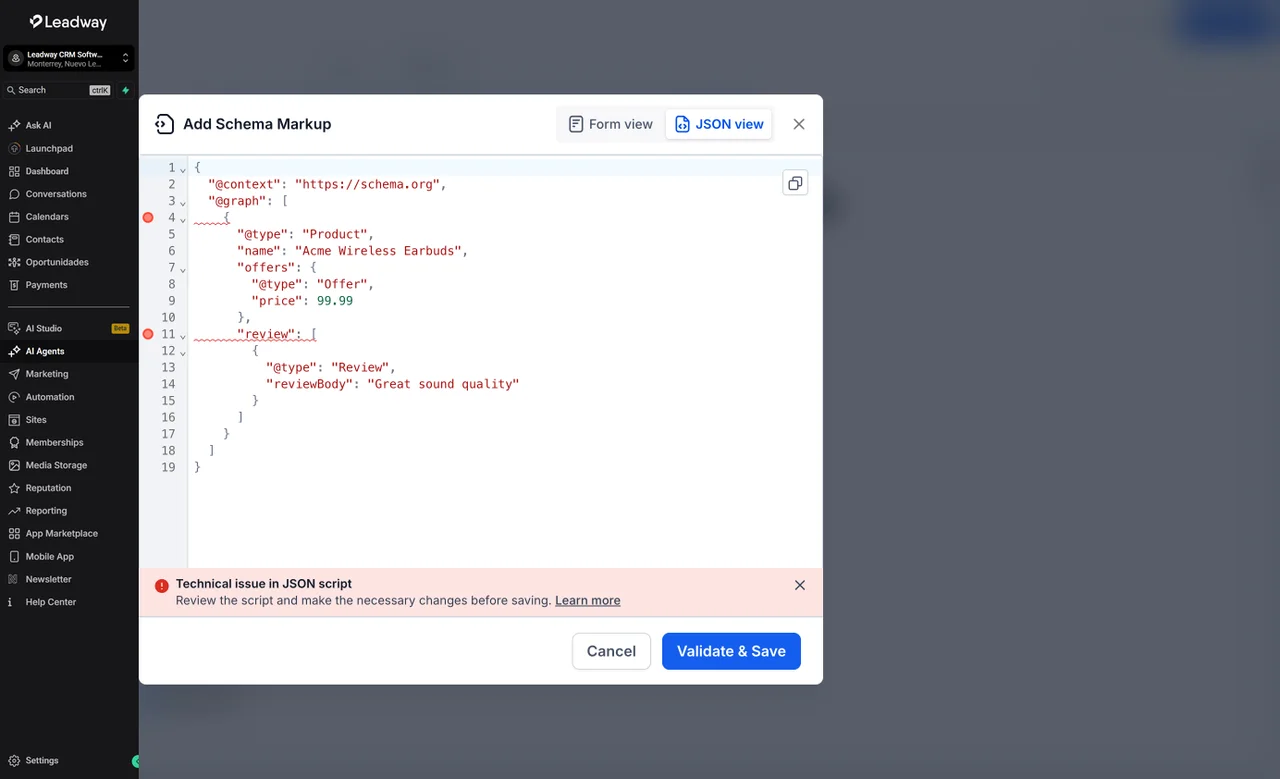Open the Learn more link
This screenshot has width=1280, height=779.
tap(588, 601)
